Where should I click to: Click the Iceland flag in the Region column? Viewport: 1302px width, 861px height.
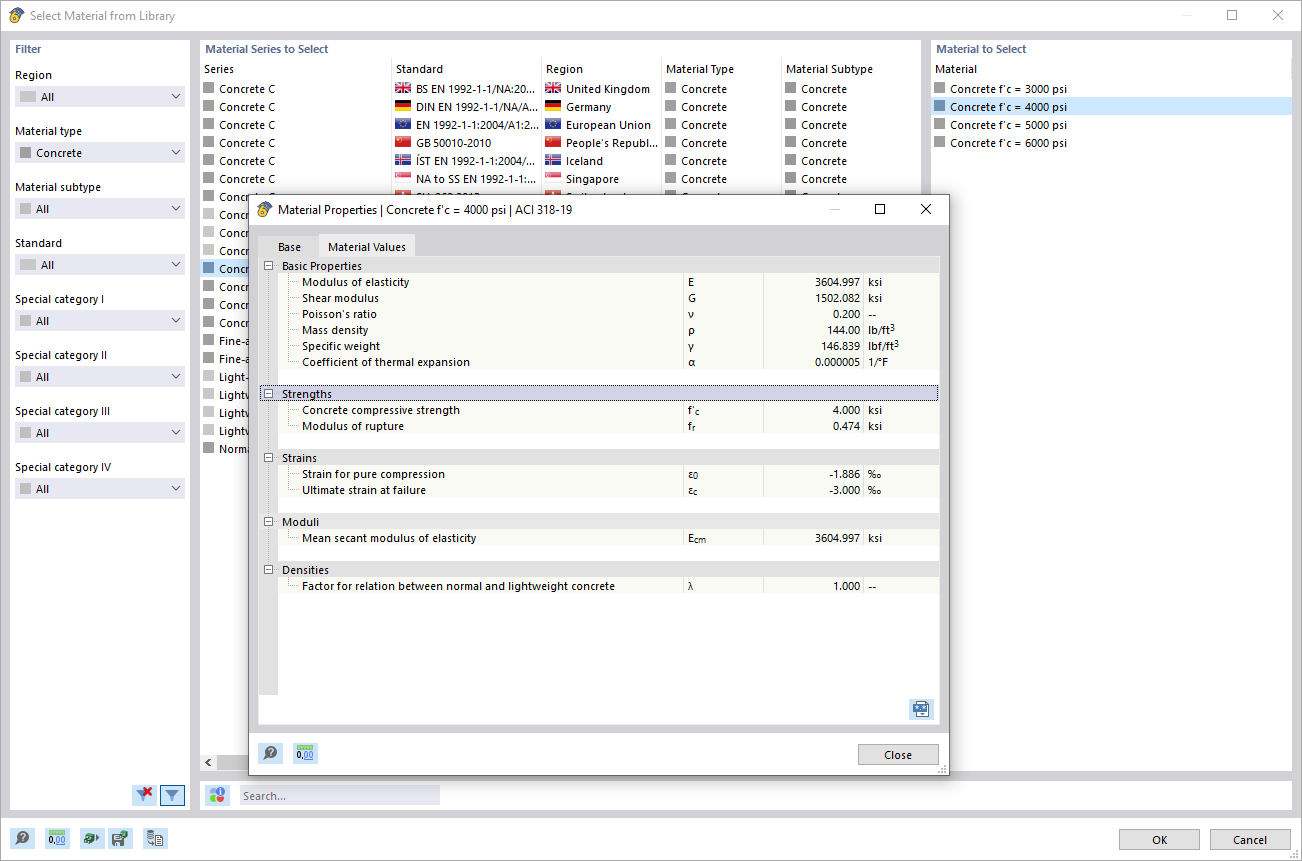pyautogui.click(x=553, y=160)
